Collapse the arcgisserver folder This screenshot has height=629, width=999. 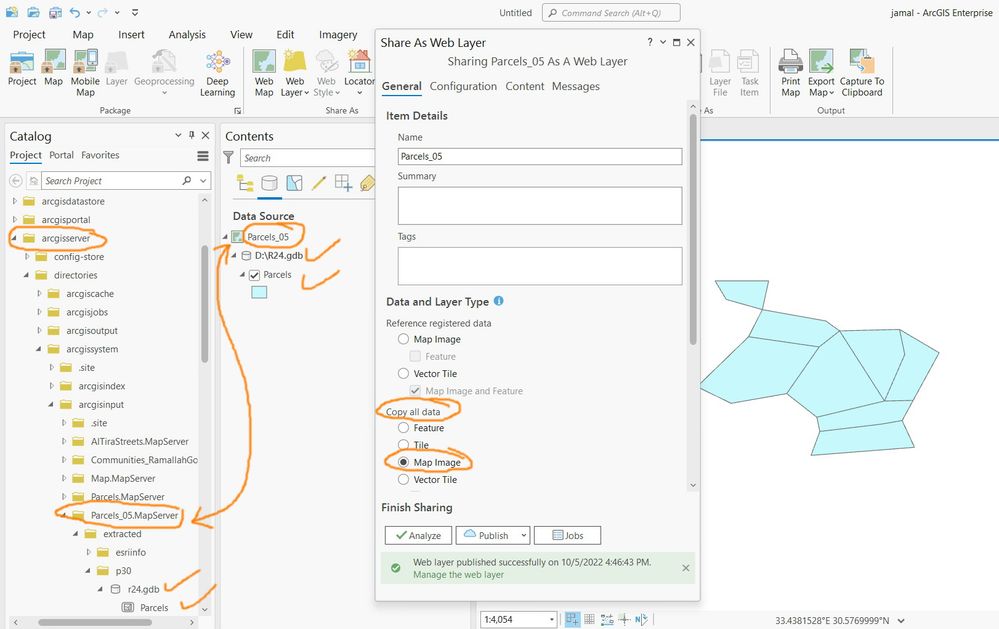pos(15,238)
